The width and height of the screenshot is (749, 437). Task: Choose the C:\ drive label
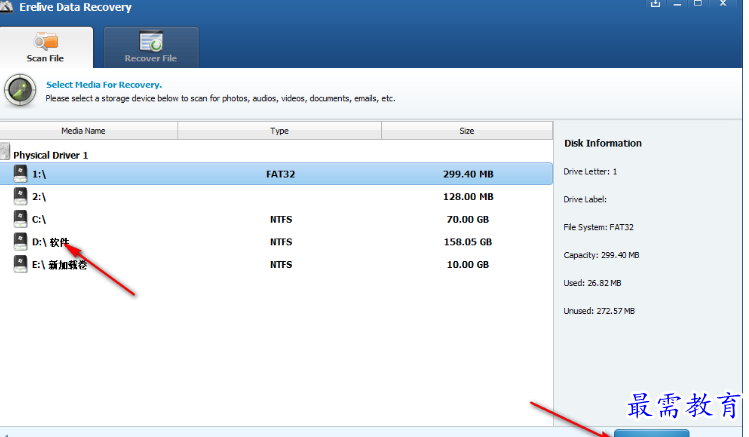tap(39, 220)
